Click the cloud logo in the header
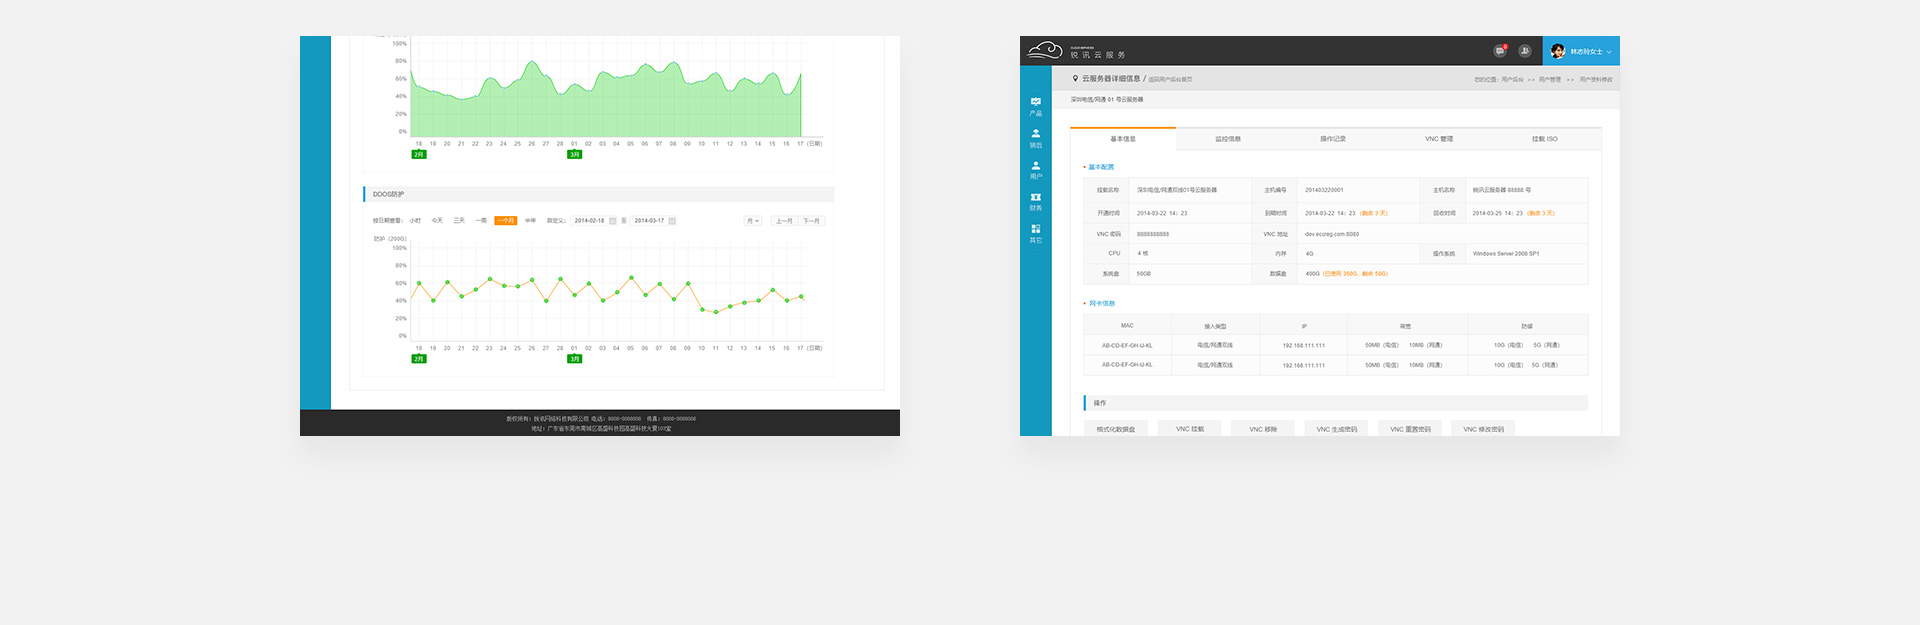Screen dimensions: 1920x625 (x=1045, y=50)
